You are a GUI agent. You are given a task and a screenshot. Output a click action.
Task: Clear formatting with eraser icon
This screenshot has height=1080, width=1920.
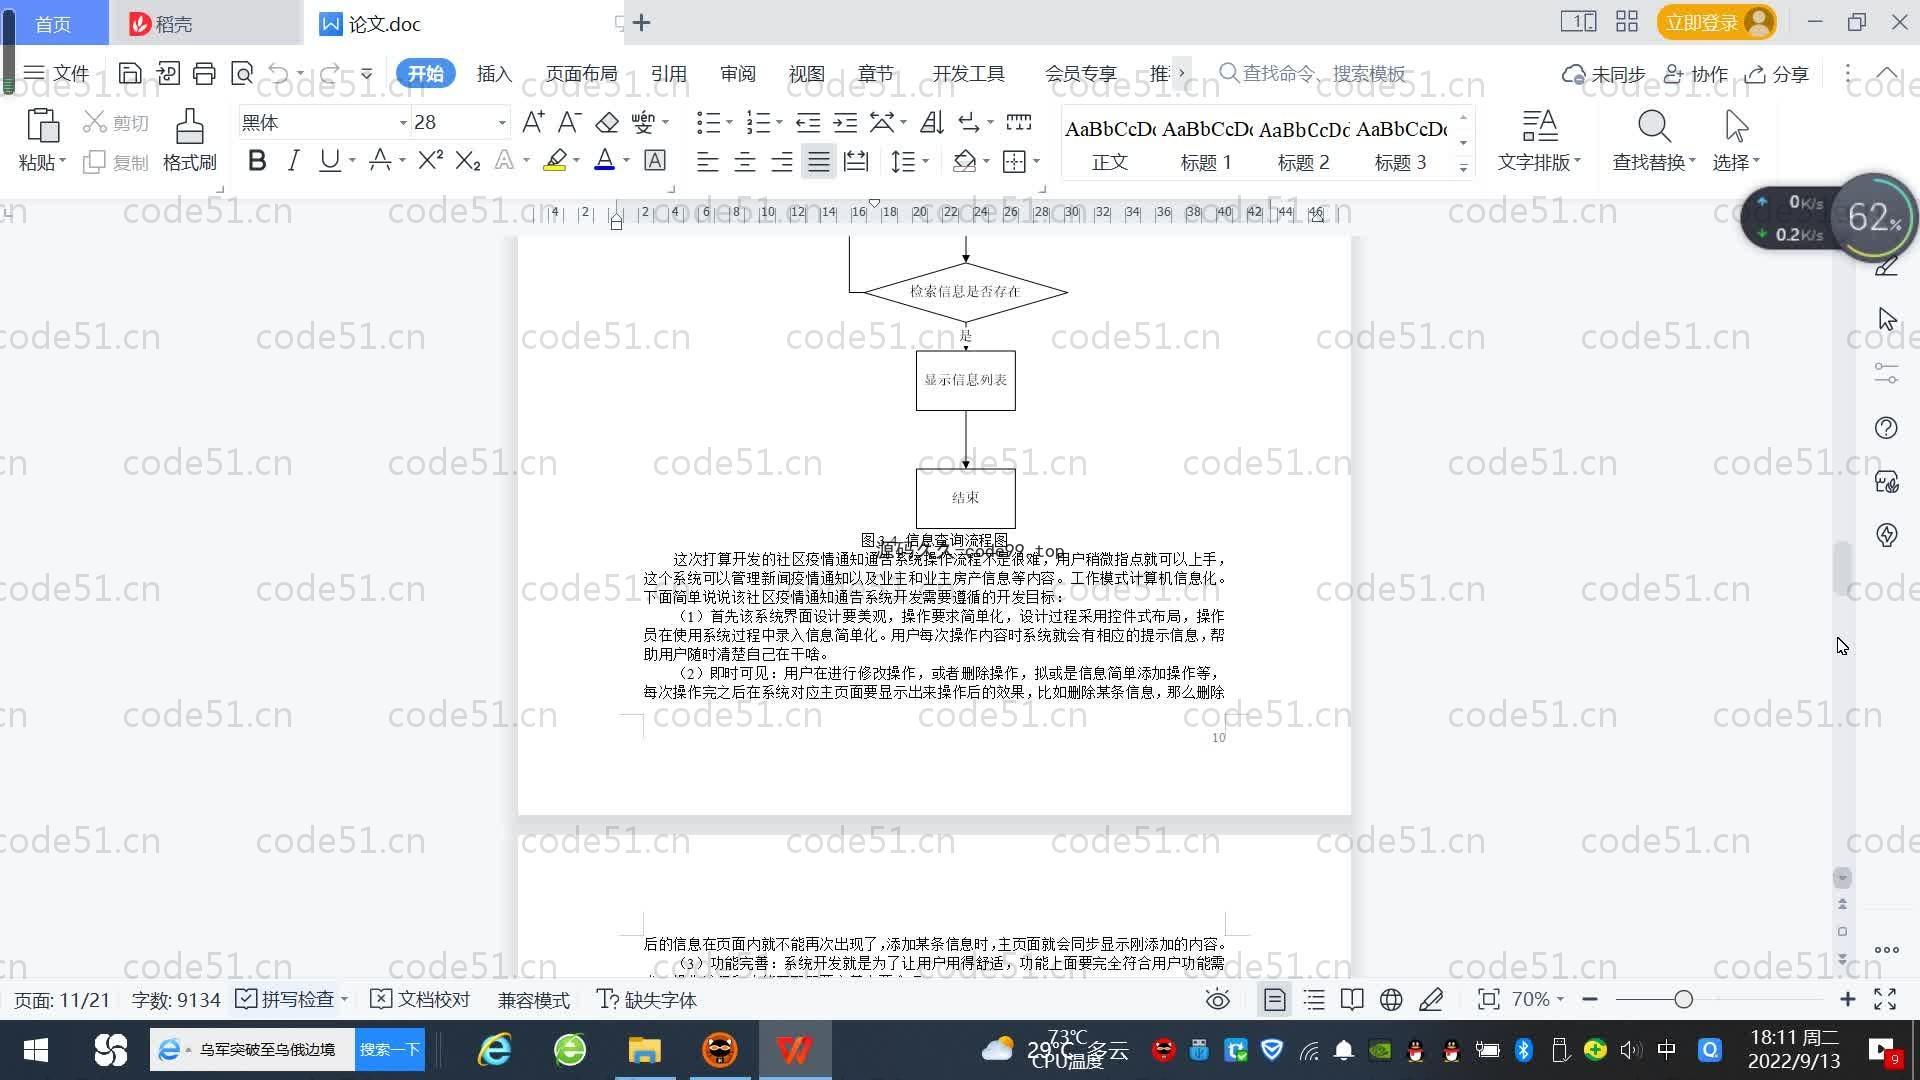coord(606,122)
